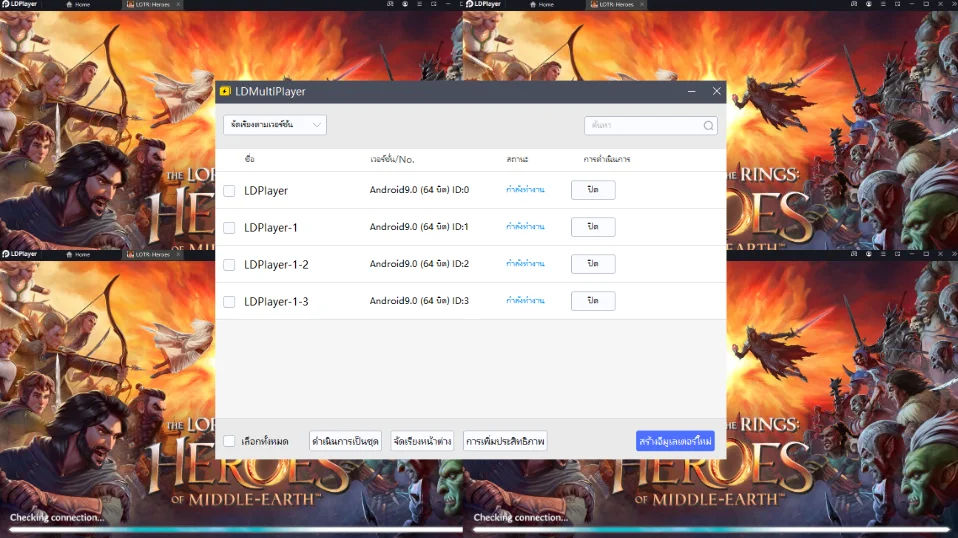
Task: Click the running status of LDPlayer-1-3
Action: [525, 300]
